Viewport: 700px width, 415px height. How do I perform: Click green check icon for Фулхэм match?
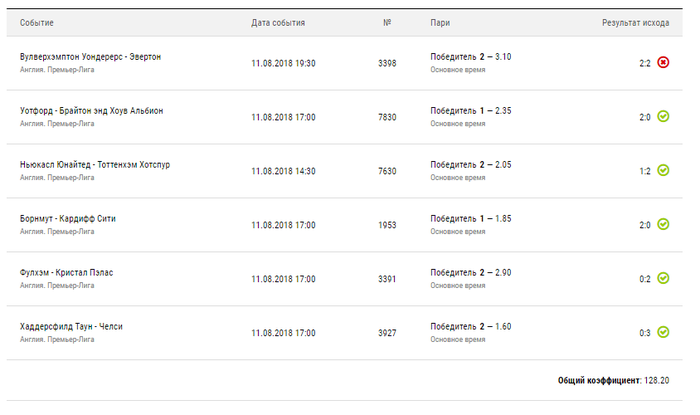(663, 278)
